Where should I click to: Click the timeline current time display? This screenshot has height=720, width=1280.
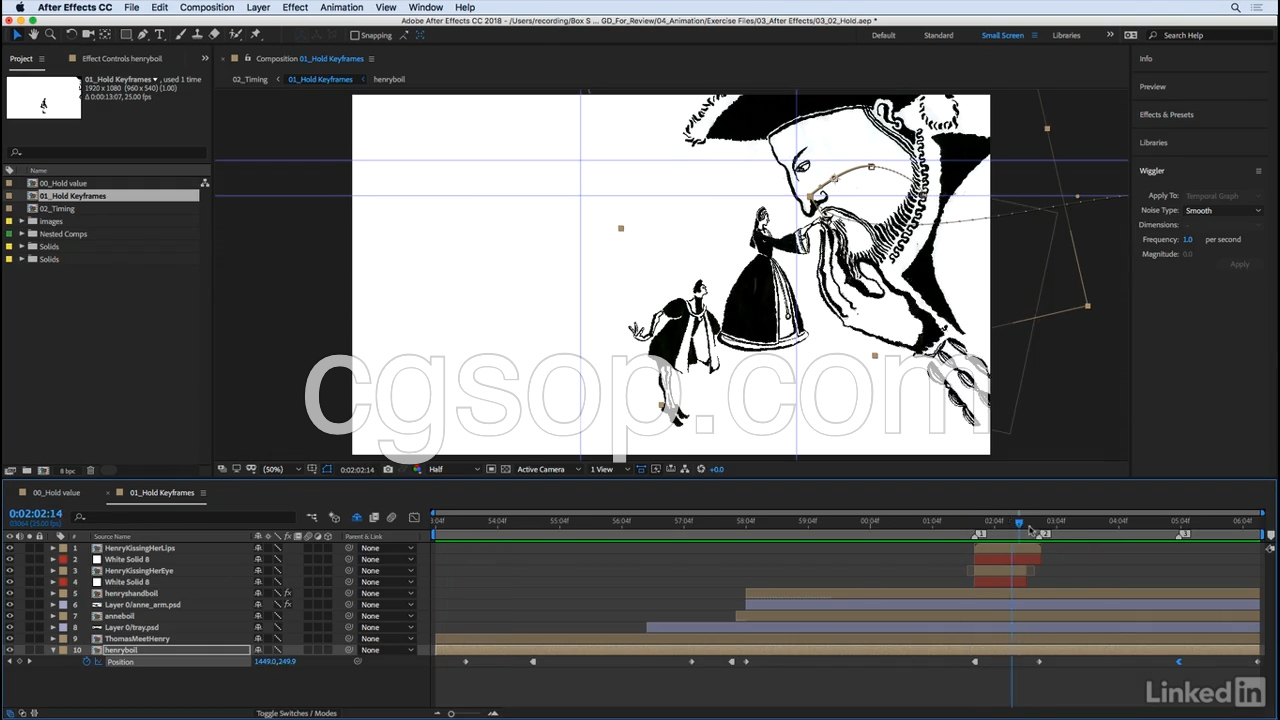point(36,514)
